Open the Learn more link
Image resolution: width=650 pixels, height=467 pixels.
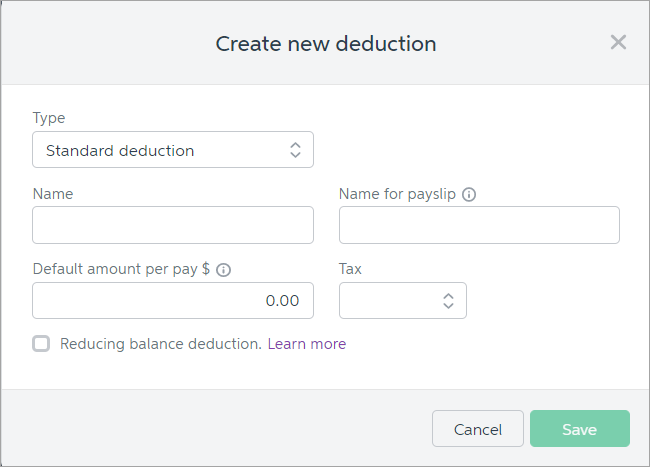tap(307, 344)
